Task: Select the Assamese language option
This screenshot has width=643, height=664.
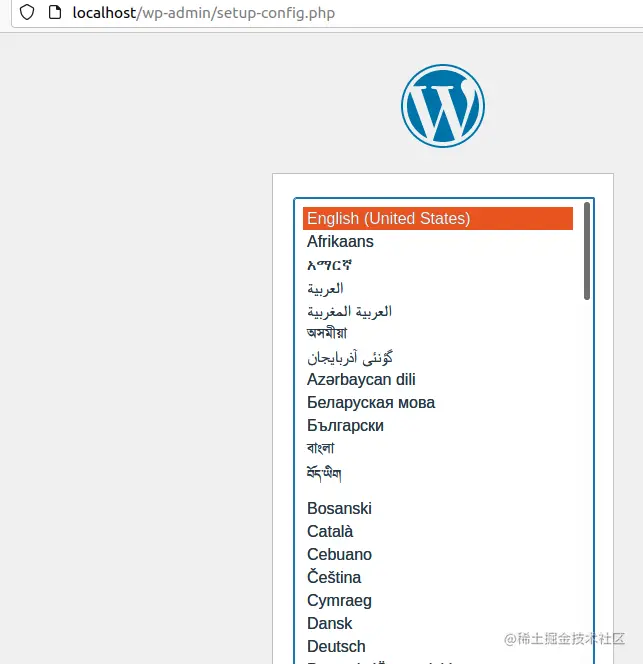Action: pyautogui.click(x=438, y=333)
